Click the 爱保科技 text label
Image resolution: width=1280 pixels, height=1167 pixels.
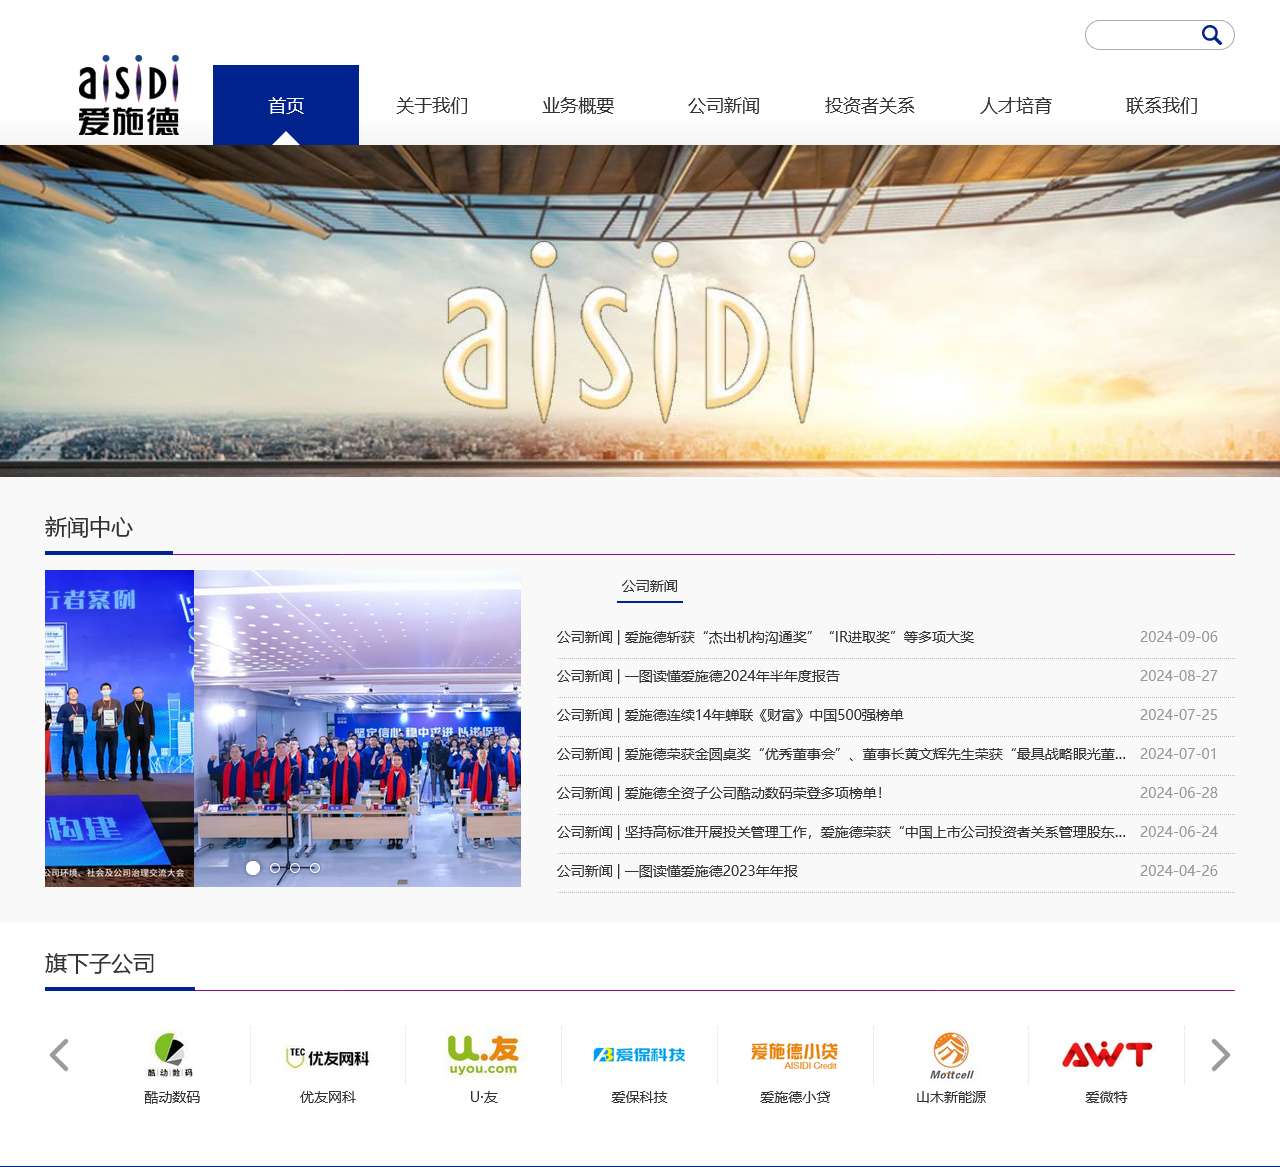pos(639,1097)
